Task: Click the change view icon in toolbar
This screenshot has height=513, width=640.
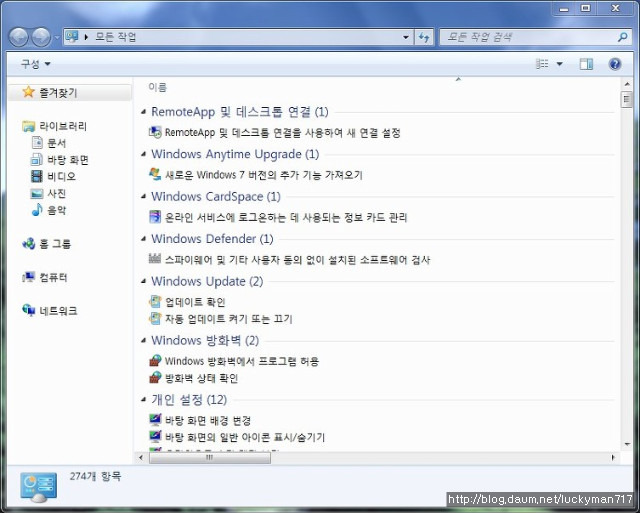Action: coord(542,64)
